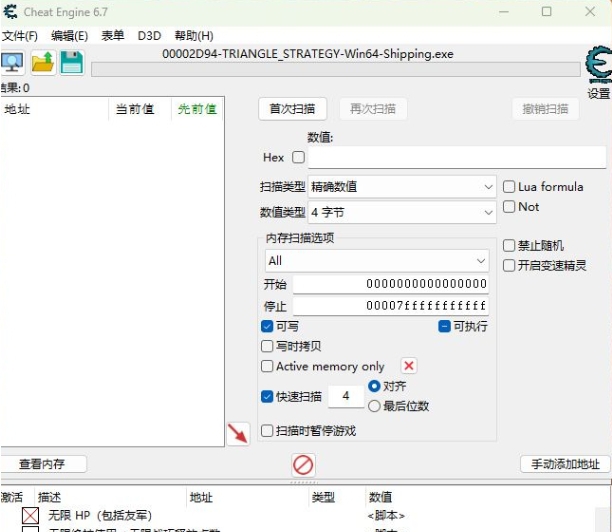Enable the Lua formula checkbox

tap(509, 187)
